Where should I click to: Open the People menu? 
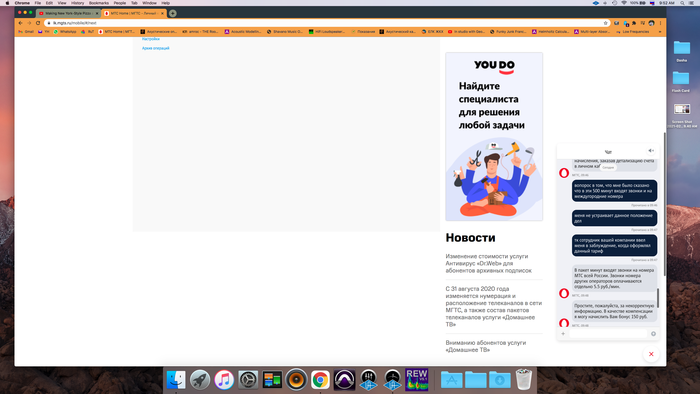[120, 3]
